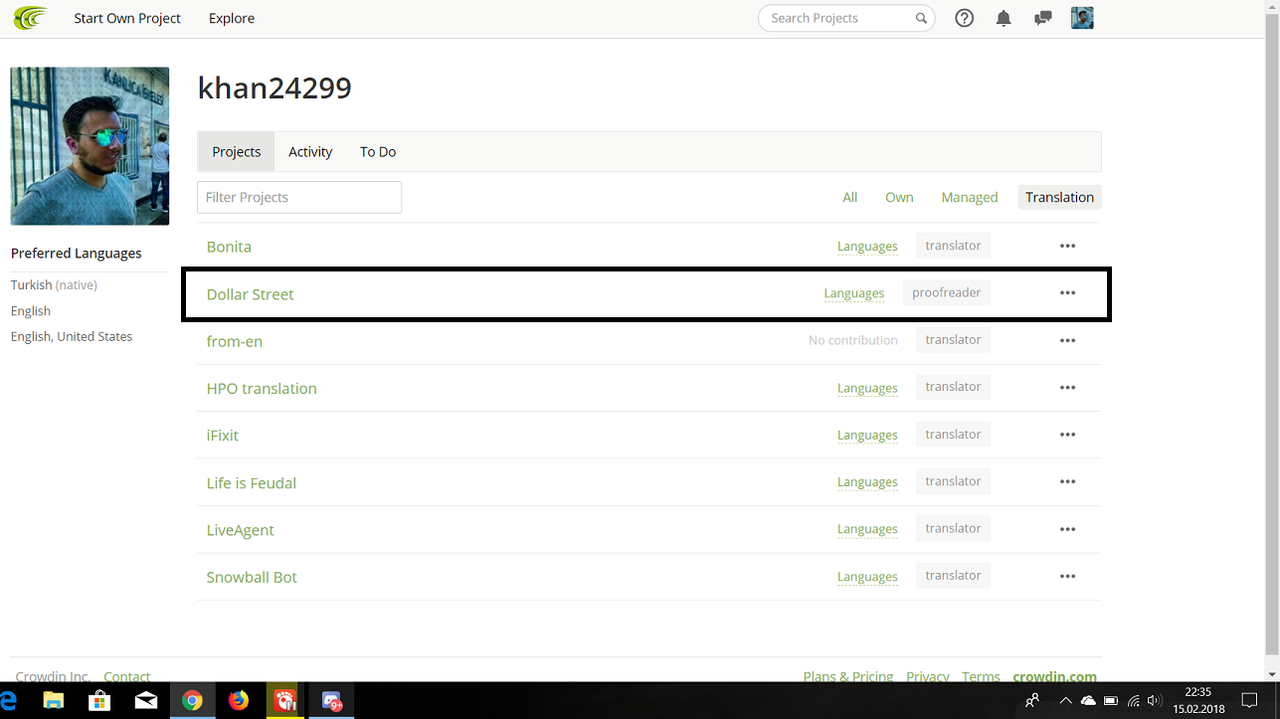1280x719 pixels.
Task: Open the Dollar Street project
Action: pos(250,294)
